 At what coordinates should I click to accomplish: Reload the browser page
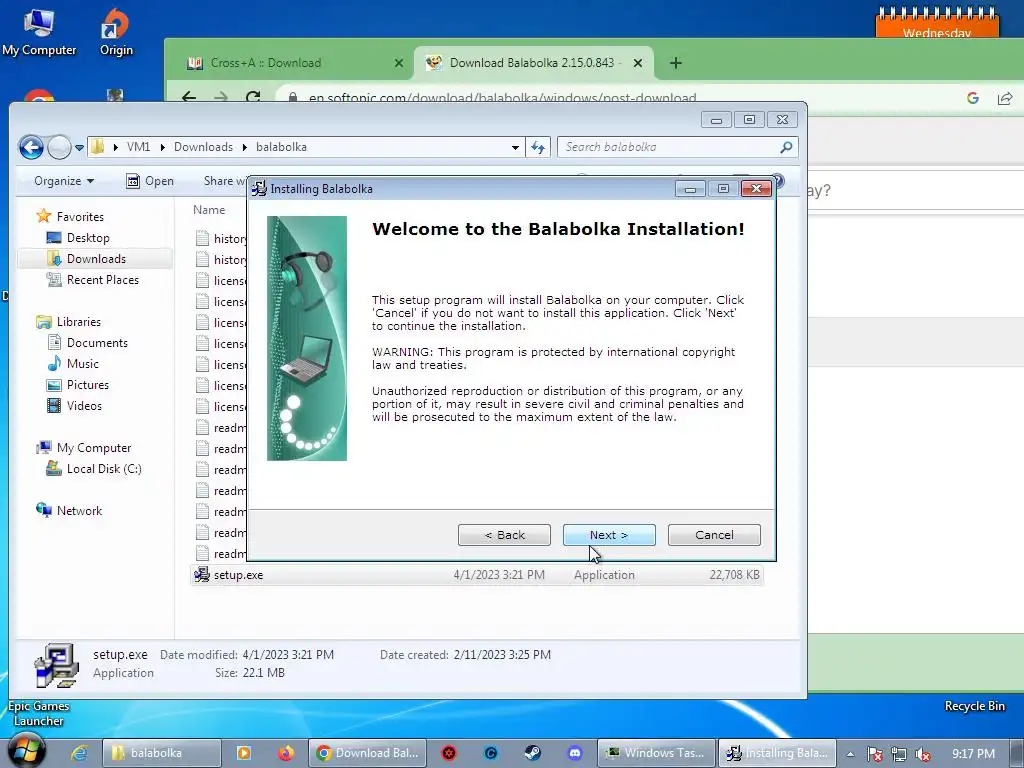pos(253,97)
